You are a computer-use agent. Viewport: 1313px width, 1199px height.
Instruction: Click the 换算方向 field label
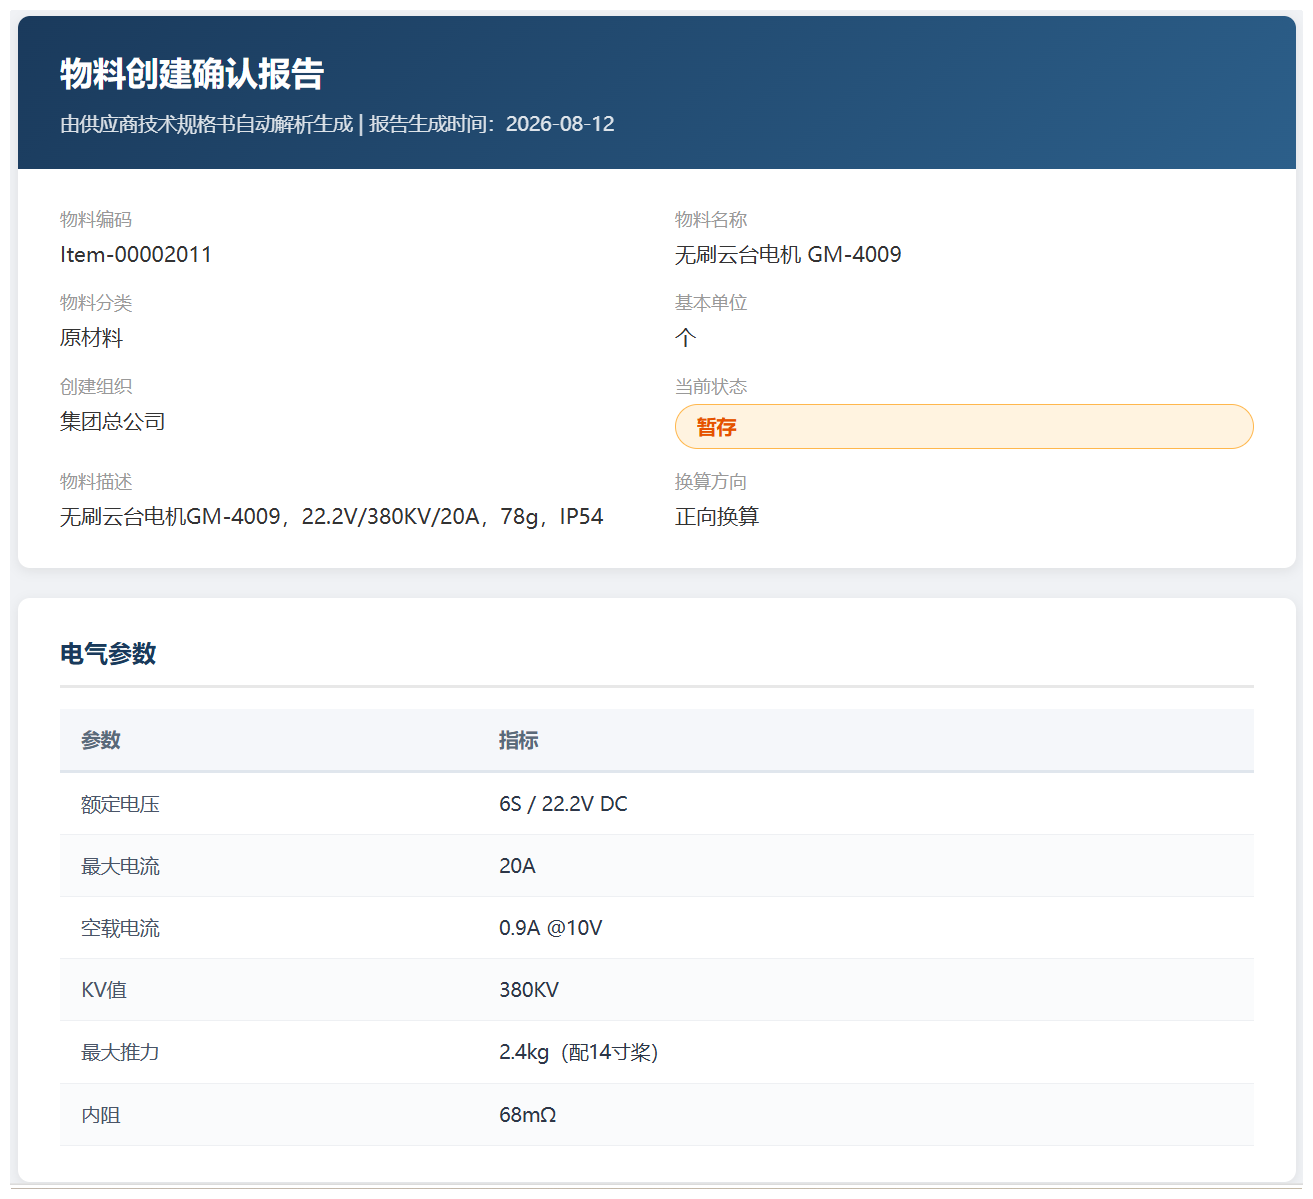click(x=711, y=482)
